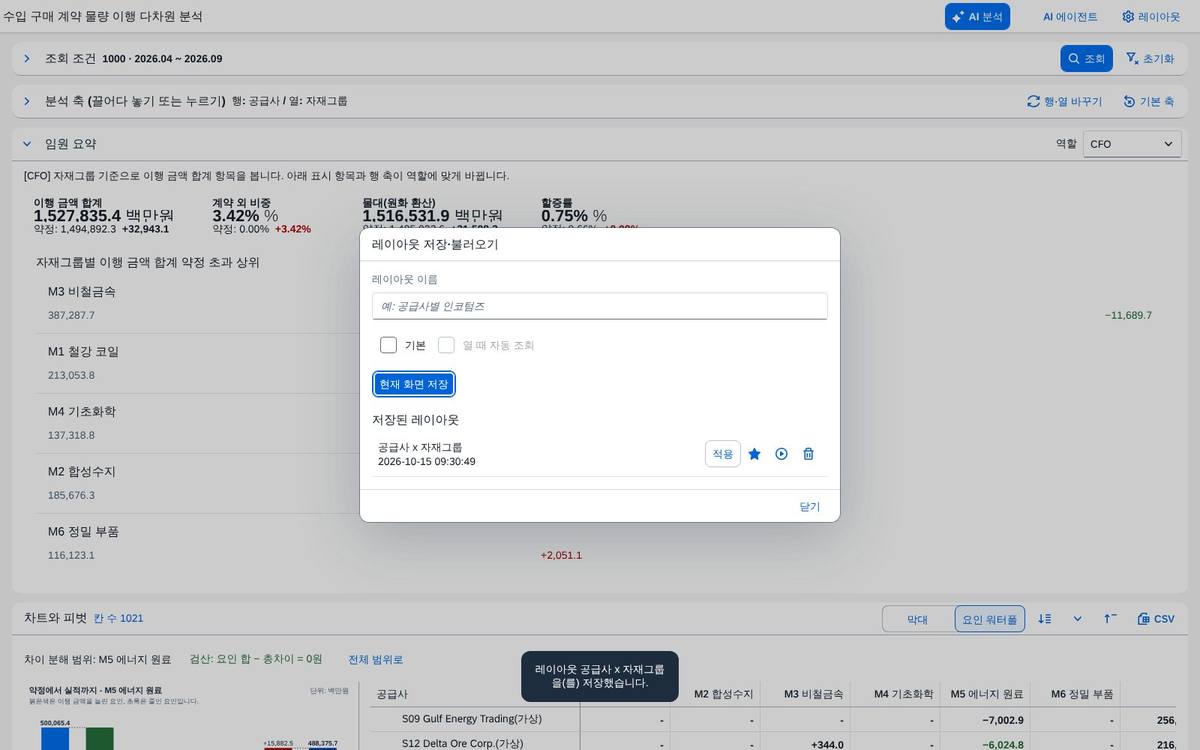The width and height of the screenshot is (1200, 750).
Task: Click the 조회 search button
Action: click(1086, 59)
